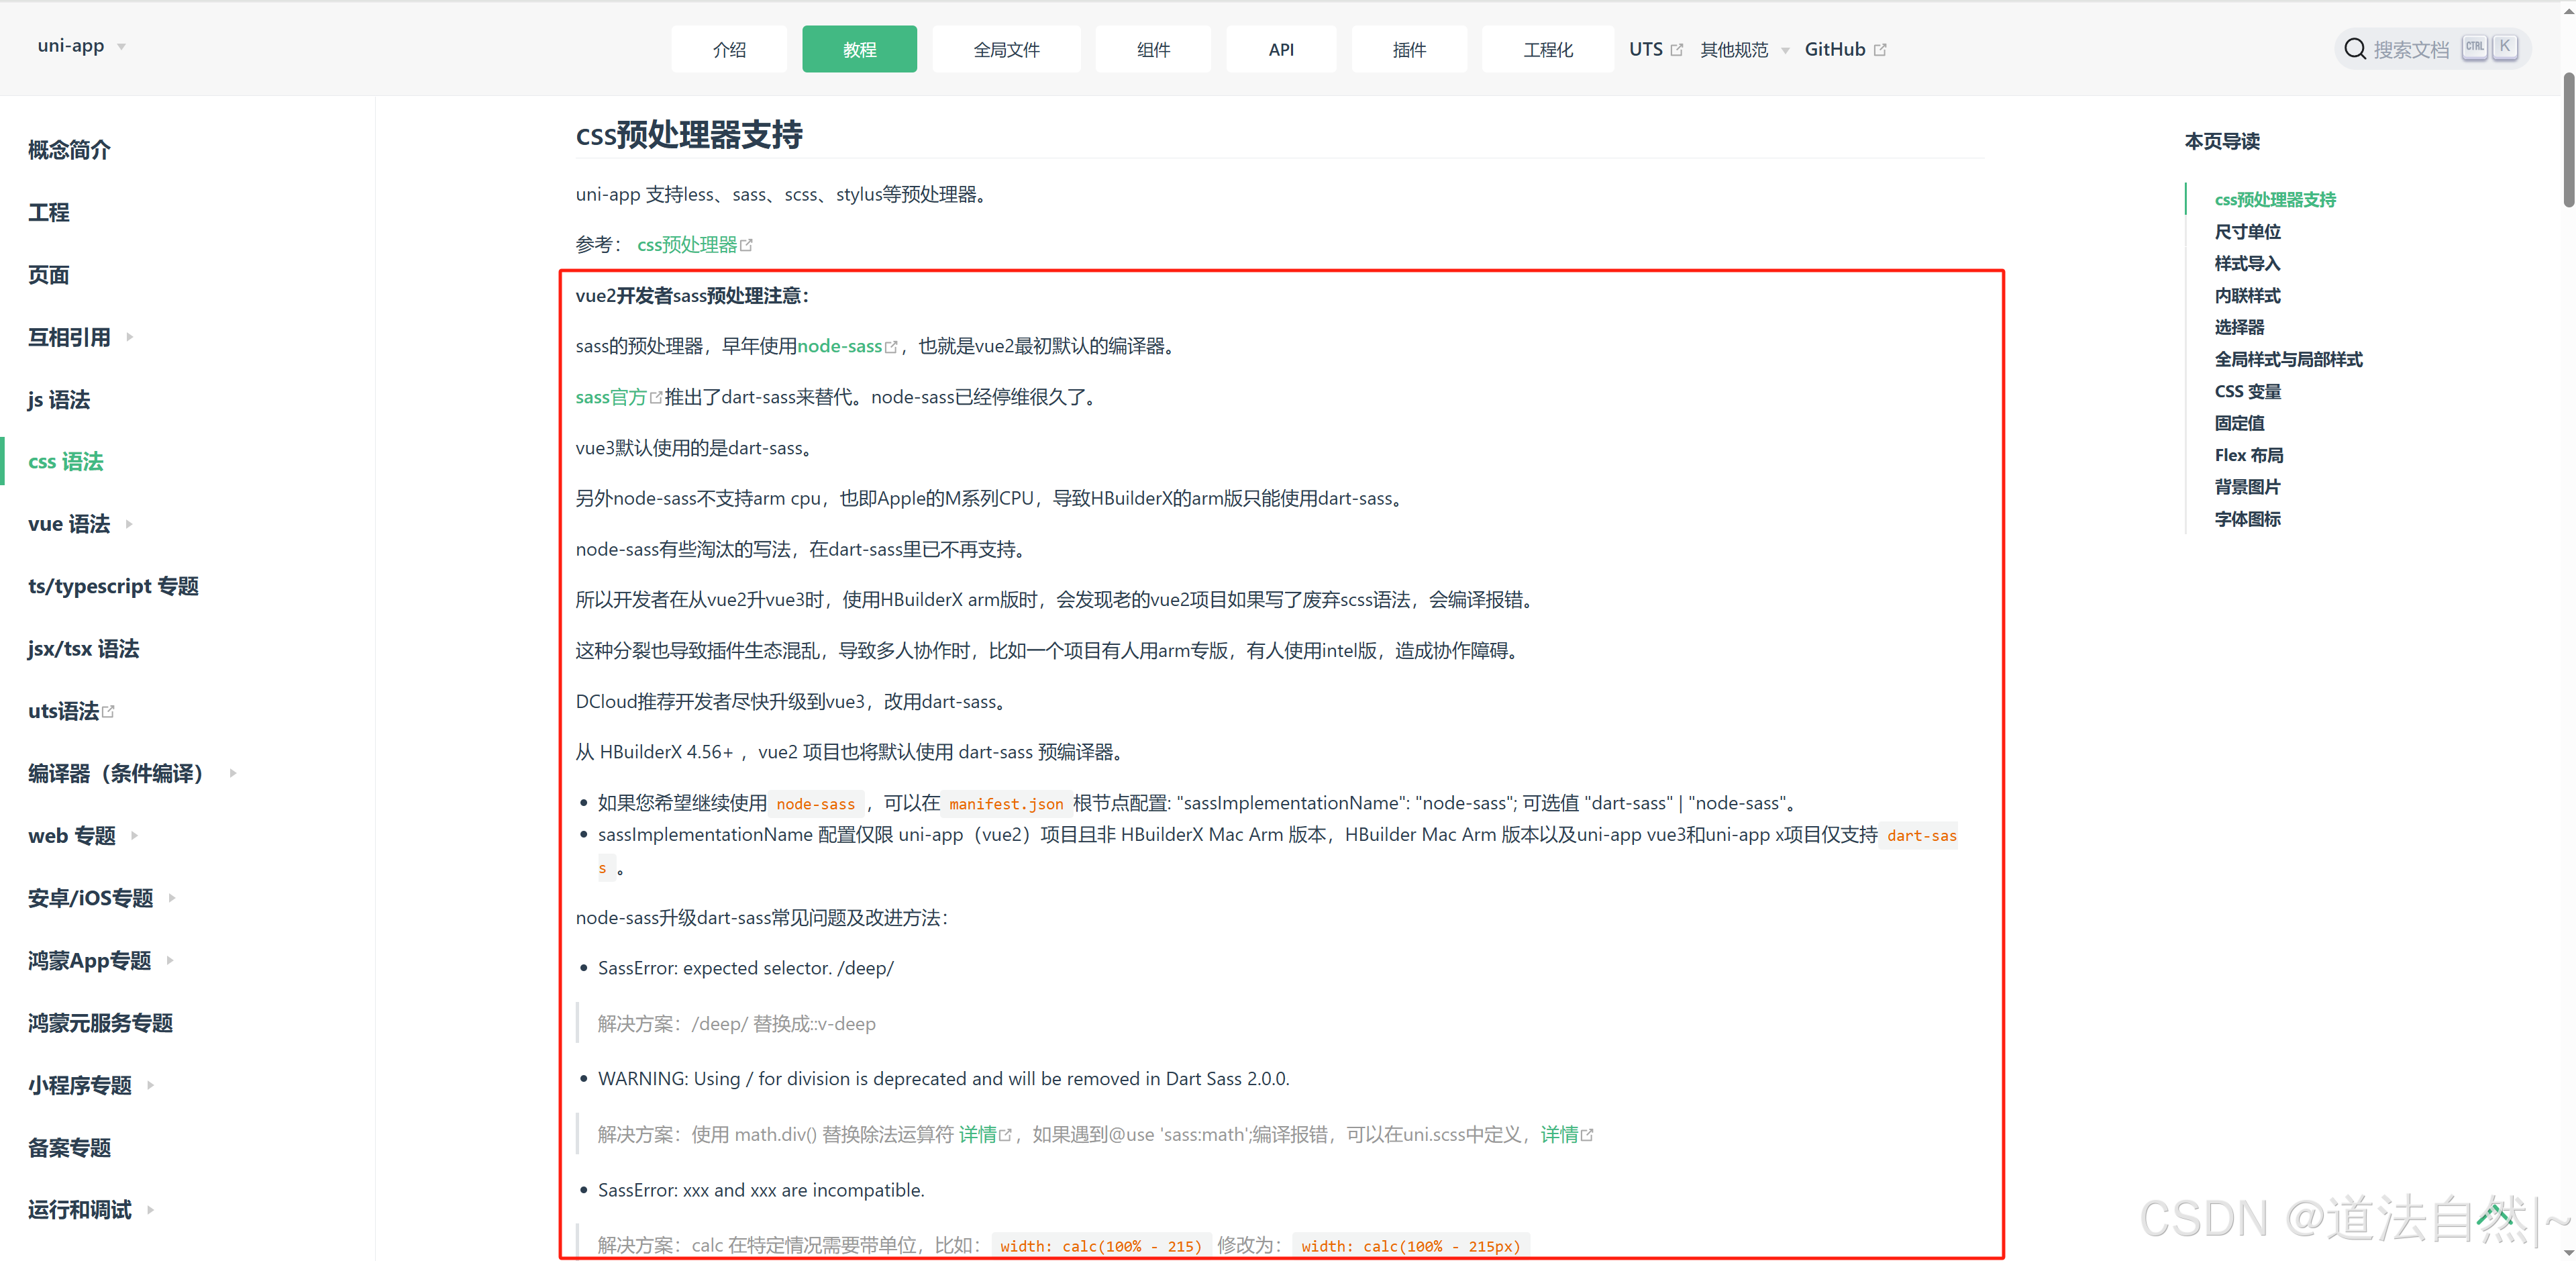Click the external link icon beside UTS
Image resolution: width=2576 pixels, height=1261 pixels.
pyautogui.click(x=1677, y=50)
